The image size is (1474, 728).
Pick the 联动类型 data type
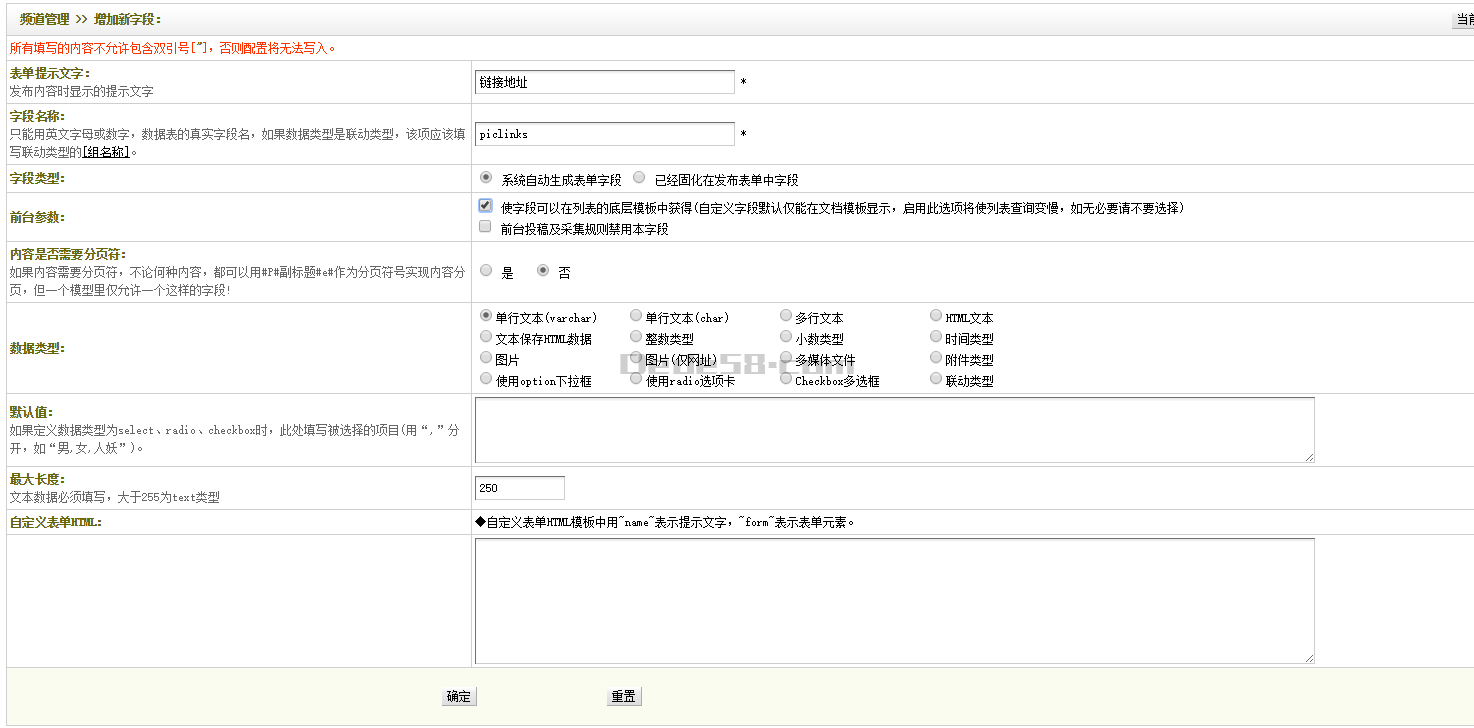tap(936, 379)
